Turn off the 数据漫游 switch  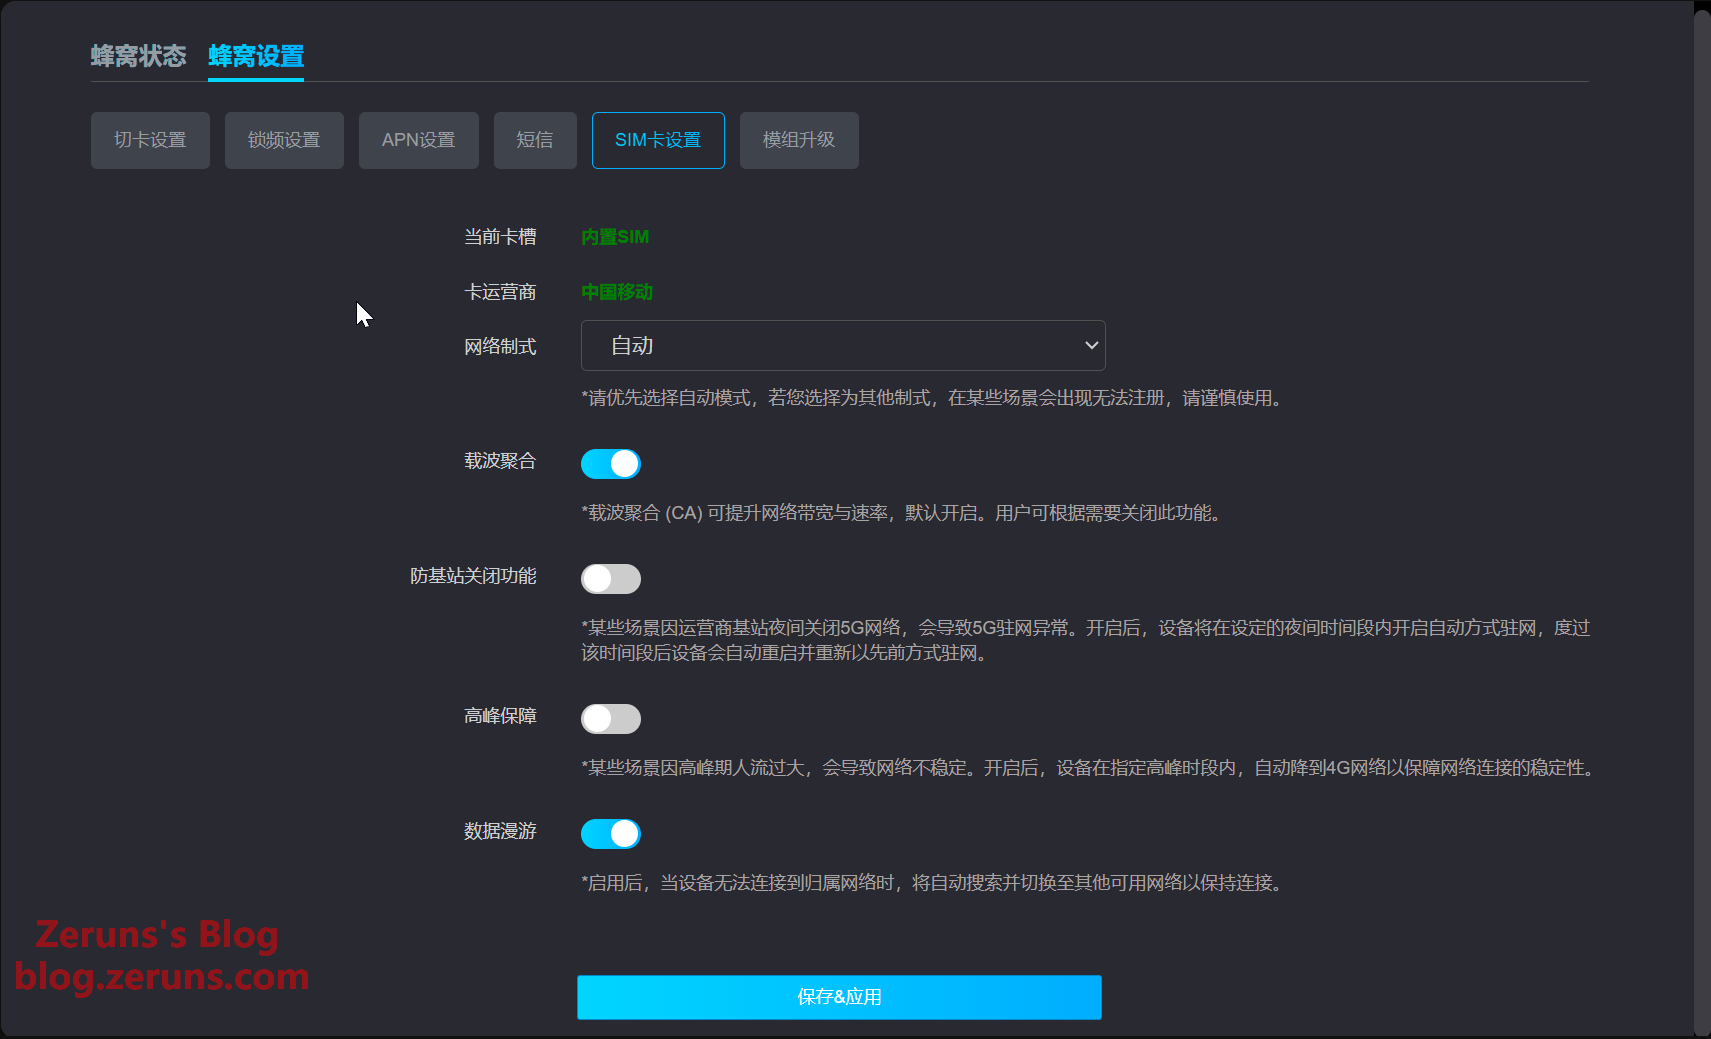click(x=611, y=834)
